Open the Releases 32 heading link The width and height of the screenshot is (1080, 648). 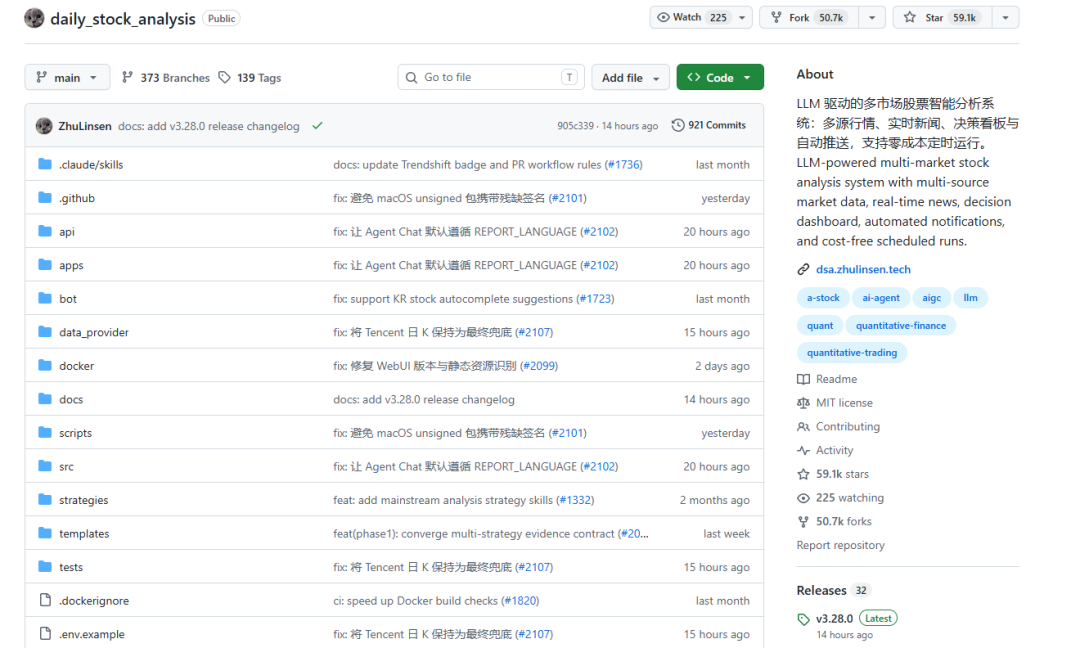(833, 591)
